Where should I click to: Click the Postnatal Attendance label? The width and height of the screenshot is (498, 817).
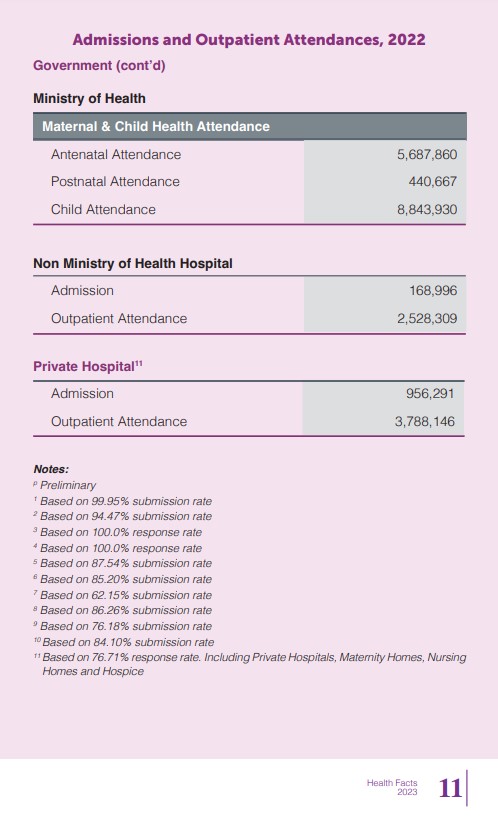pyautogui.click(x=115, y=181)
